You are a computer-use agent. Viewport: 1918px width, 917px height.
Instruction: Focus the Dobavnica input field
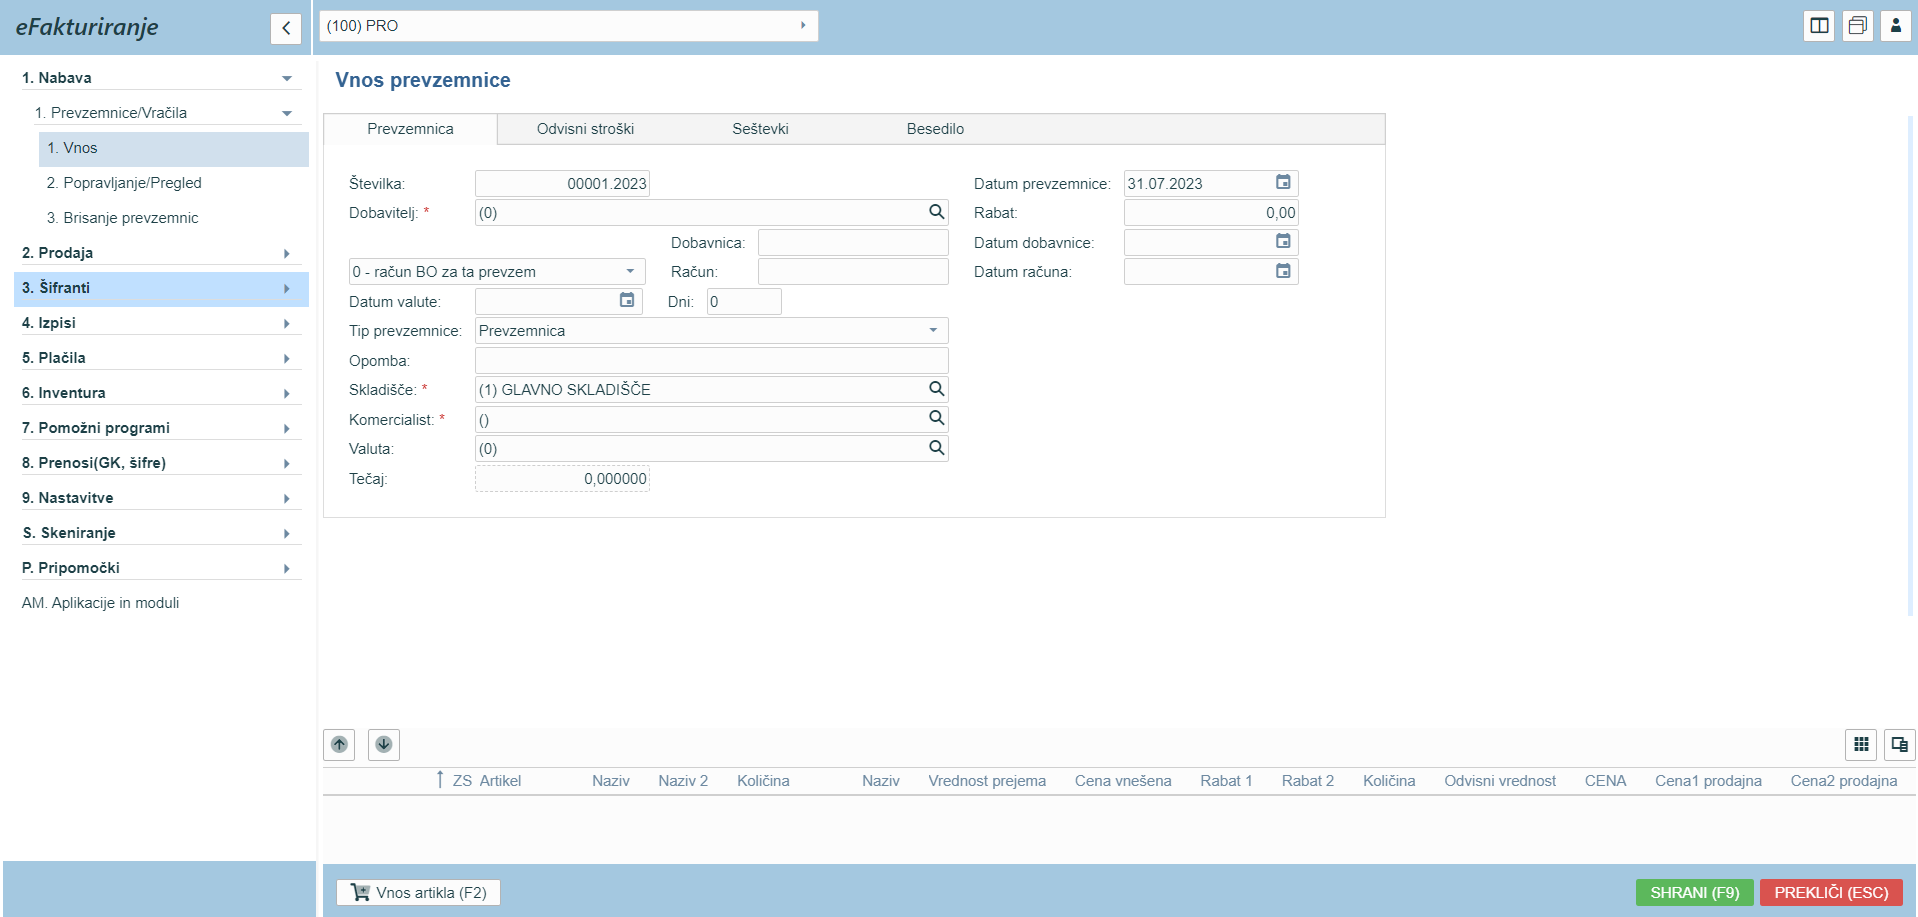(853, 242)
